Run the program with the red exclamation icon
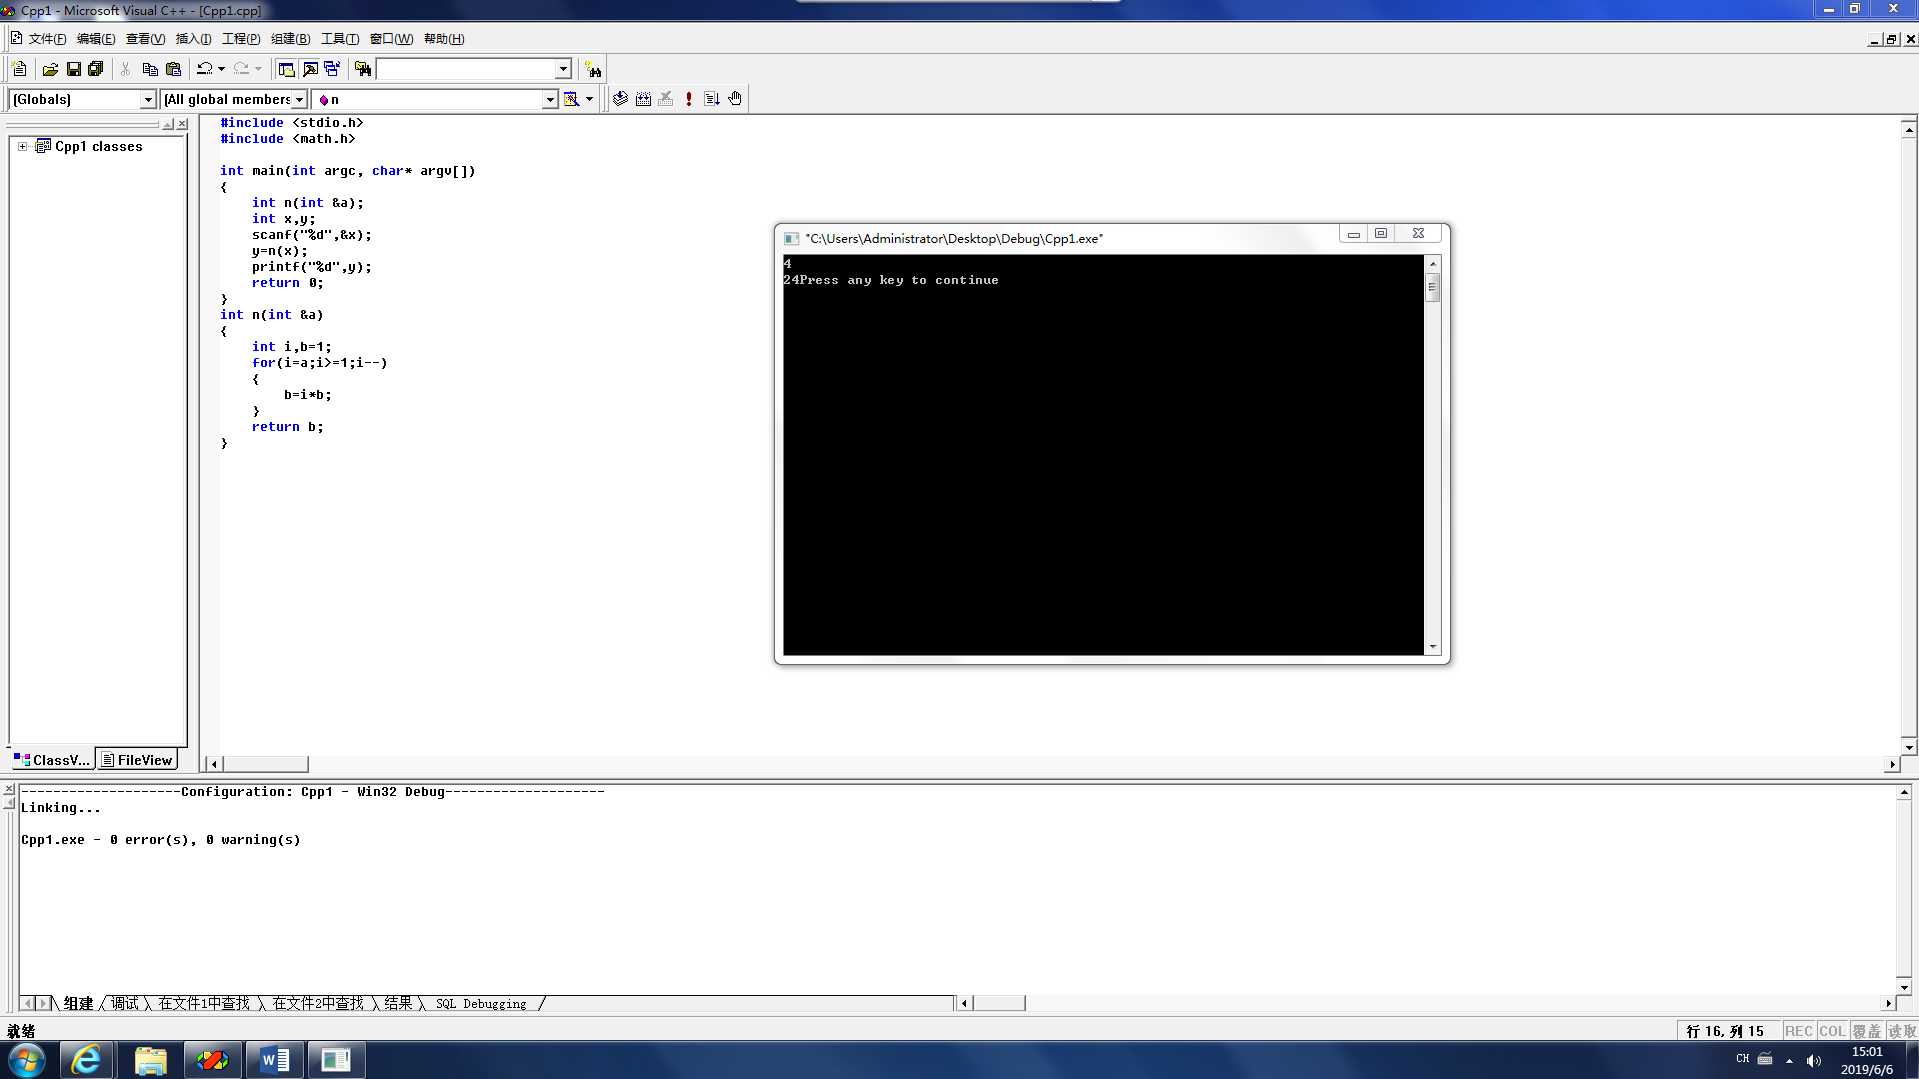The height and width of the screenshot is (1079, 1919). (688, 99)
